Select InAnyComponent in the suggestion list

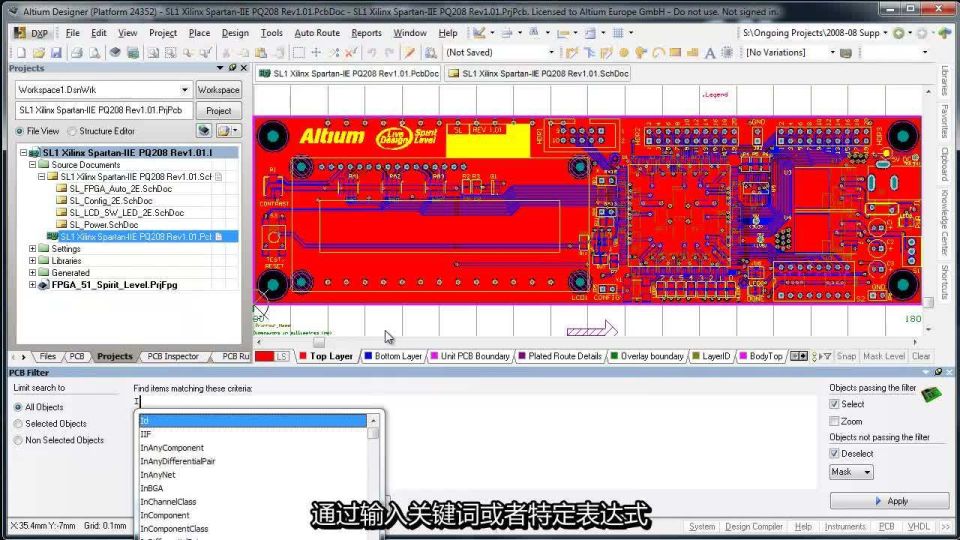point(172,448)
